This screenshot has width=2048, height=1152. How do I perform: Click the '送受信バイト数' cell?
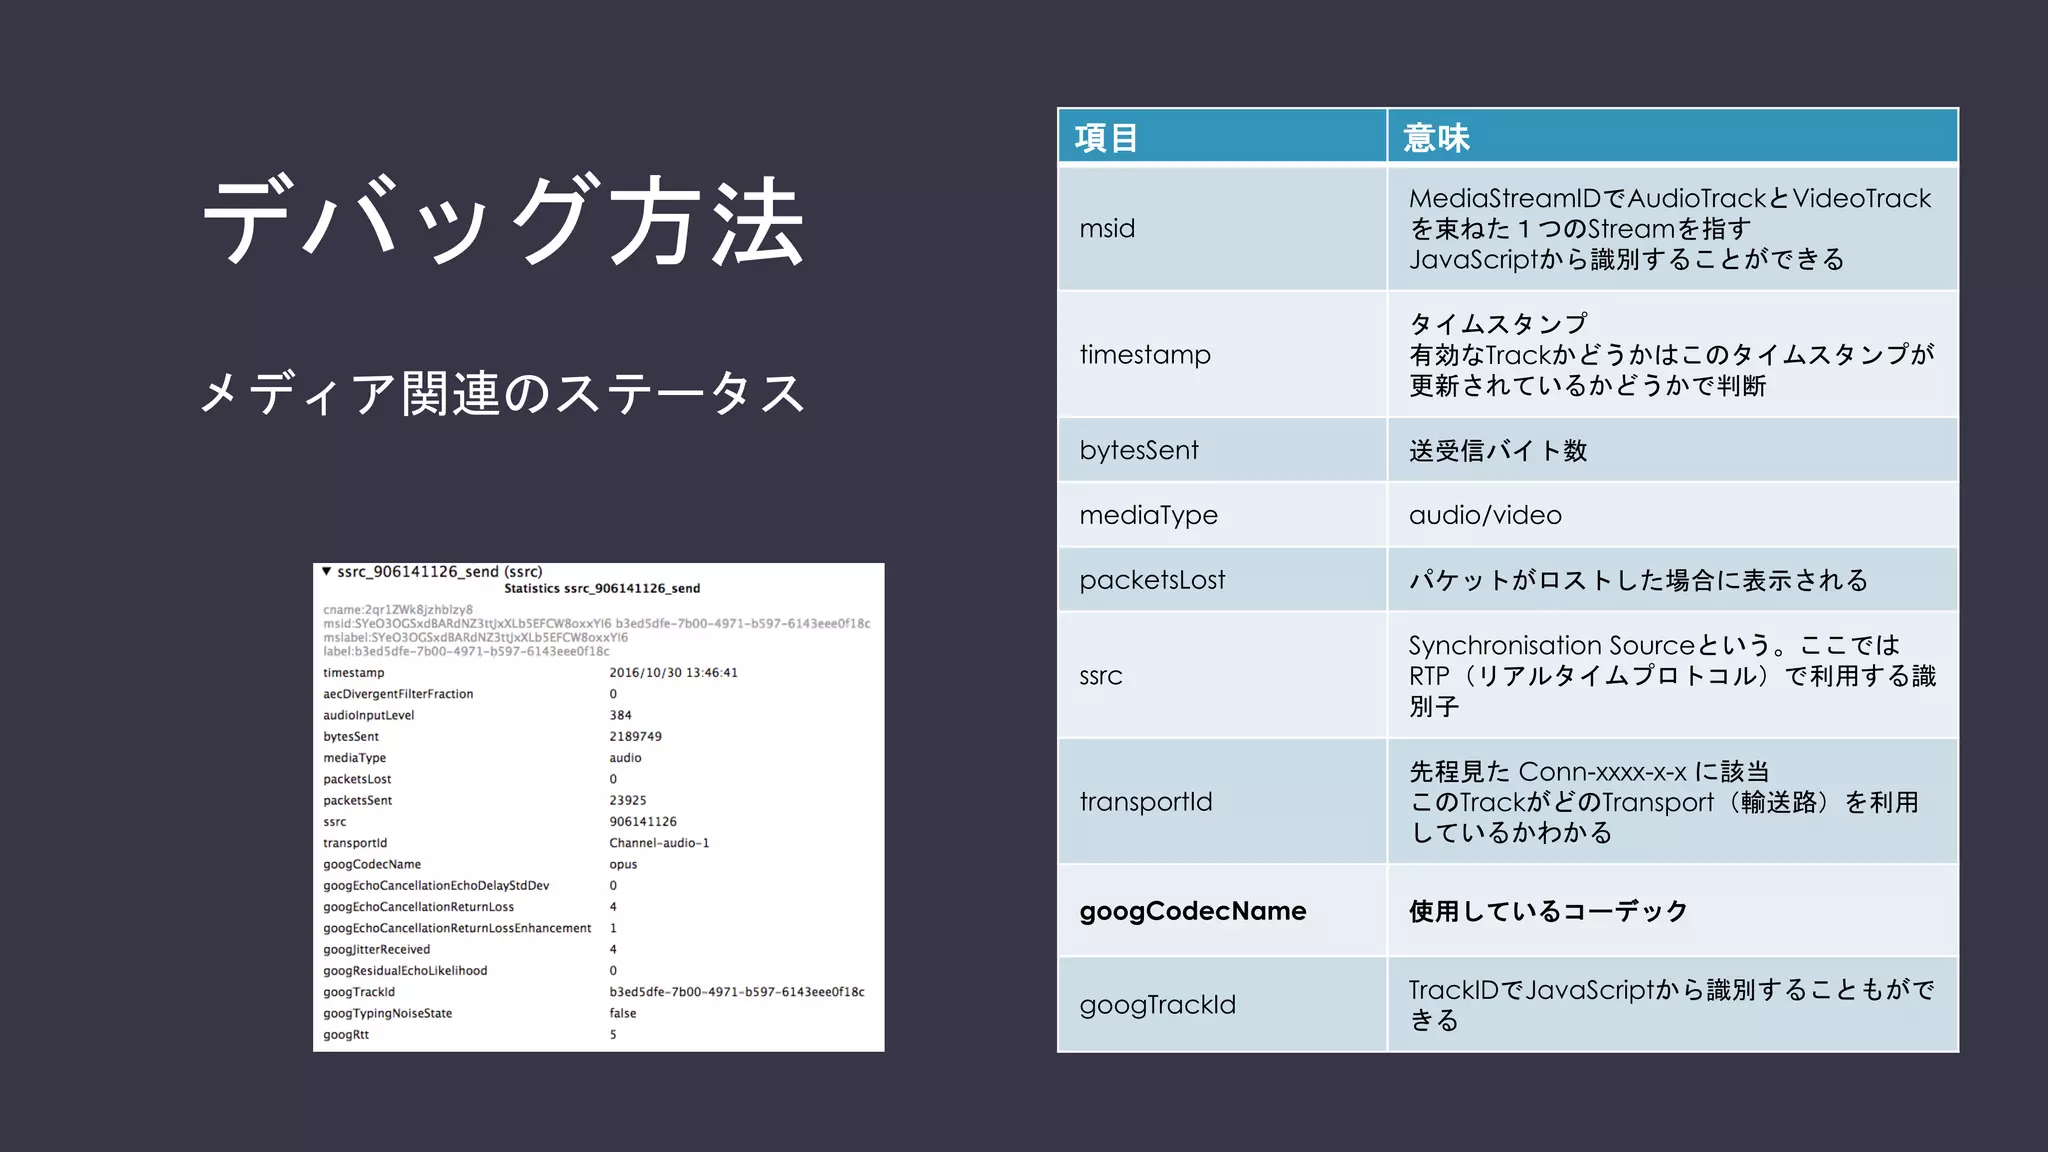click(1672, 450)
